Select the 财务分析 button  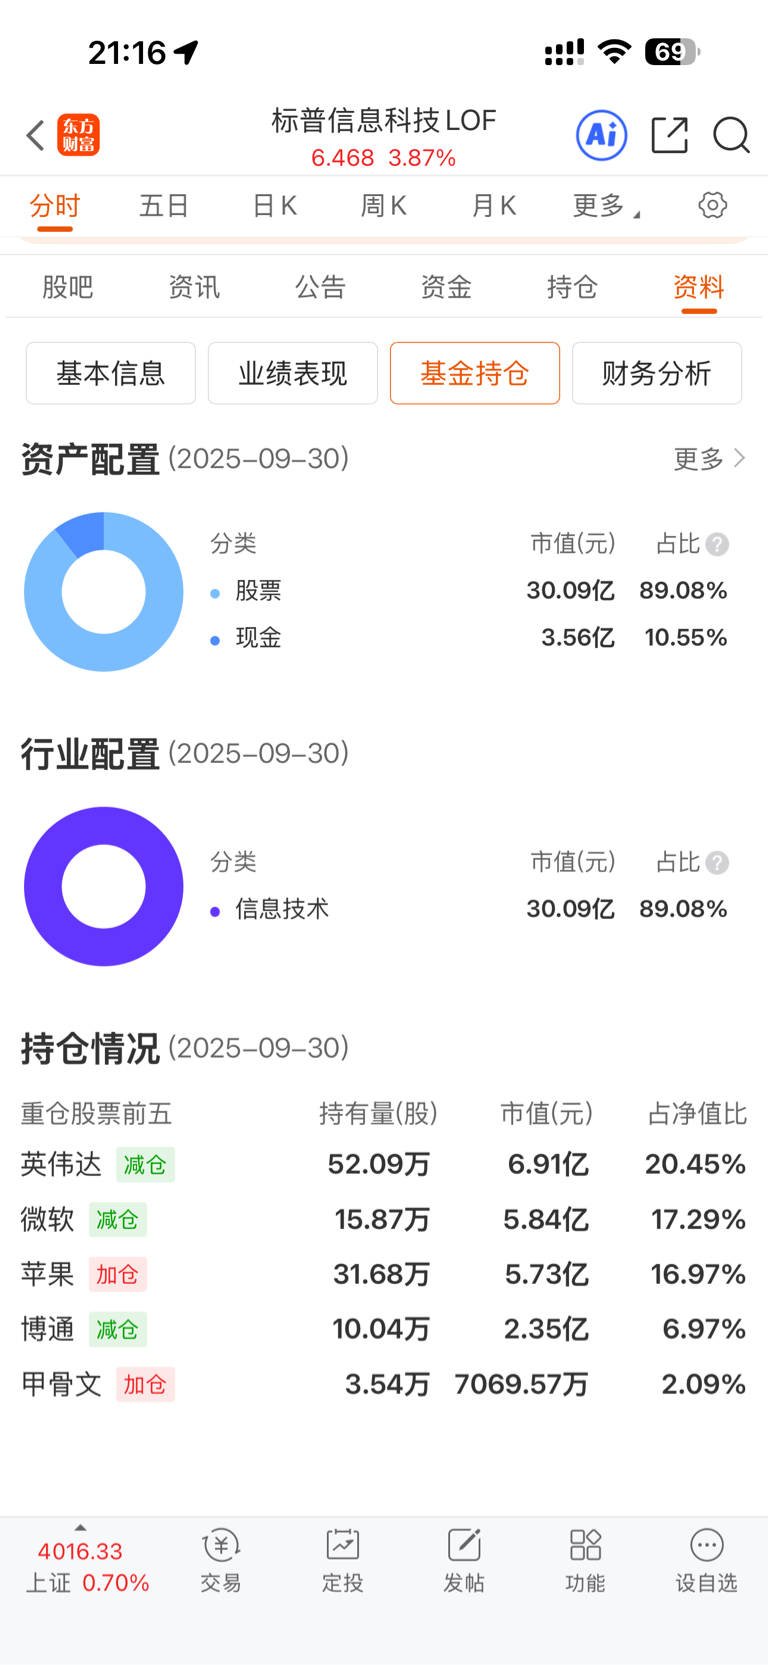(657, 373)
